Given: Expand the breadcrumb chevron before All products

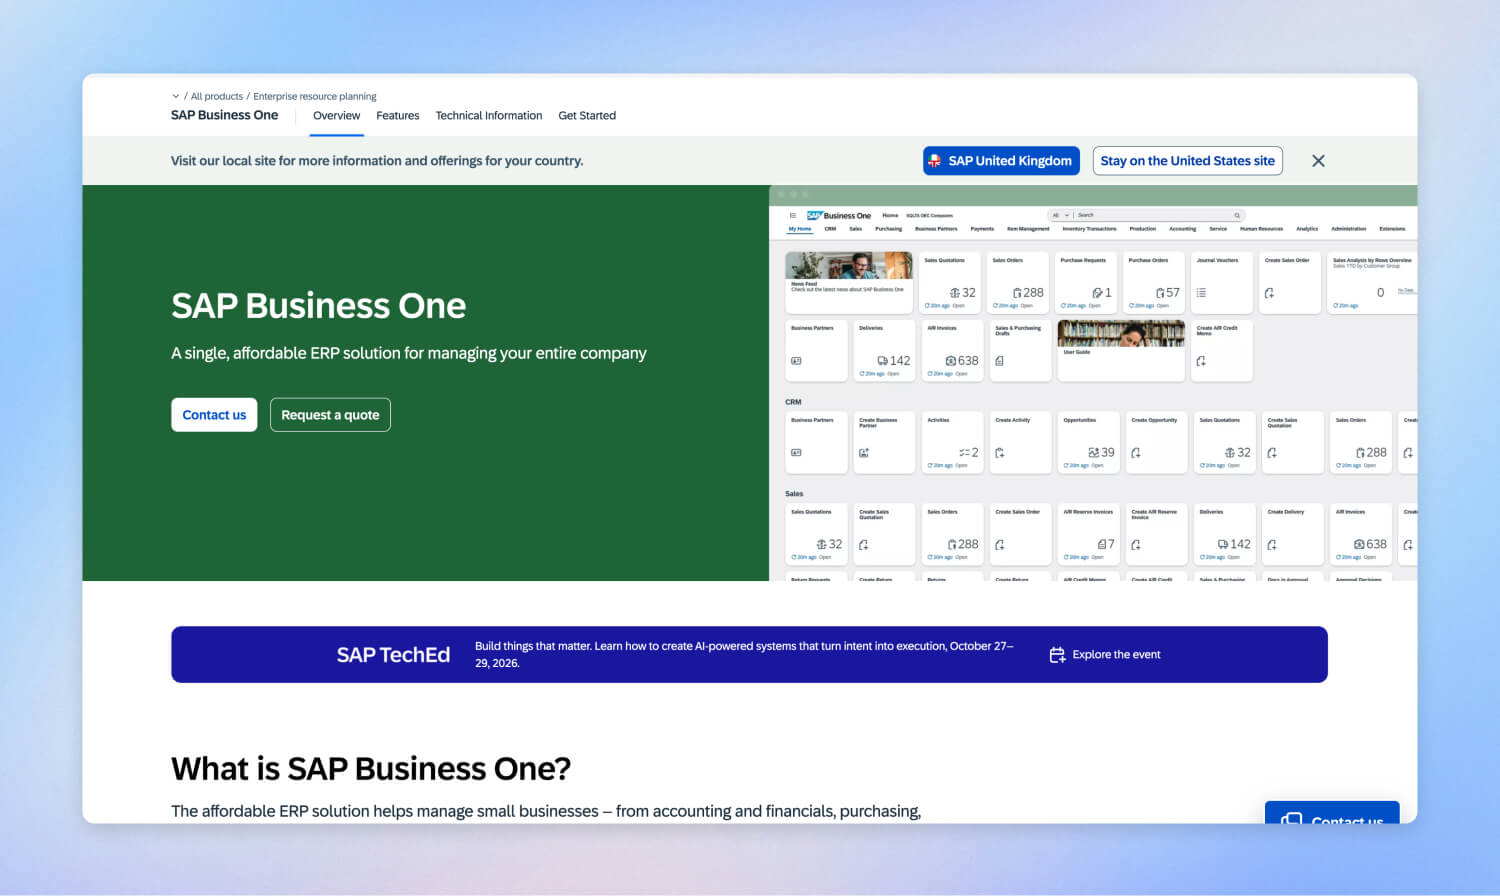Looking at the screenshot, I should (176, 97).
